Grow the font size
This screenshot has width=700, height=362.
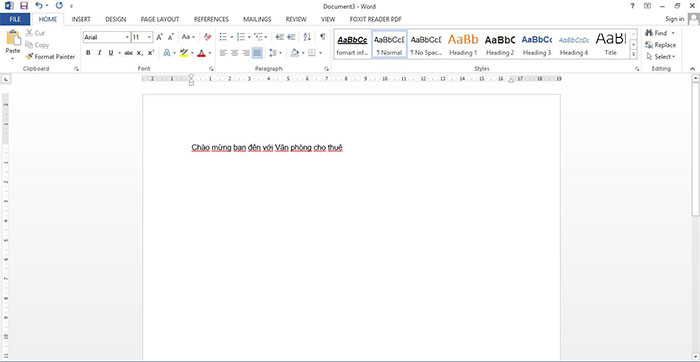(x=159, y=37)
